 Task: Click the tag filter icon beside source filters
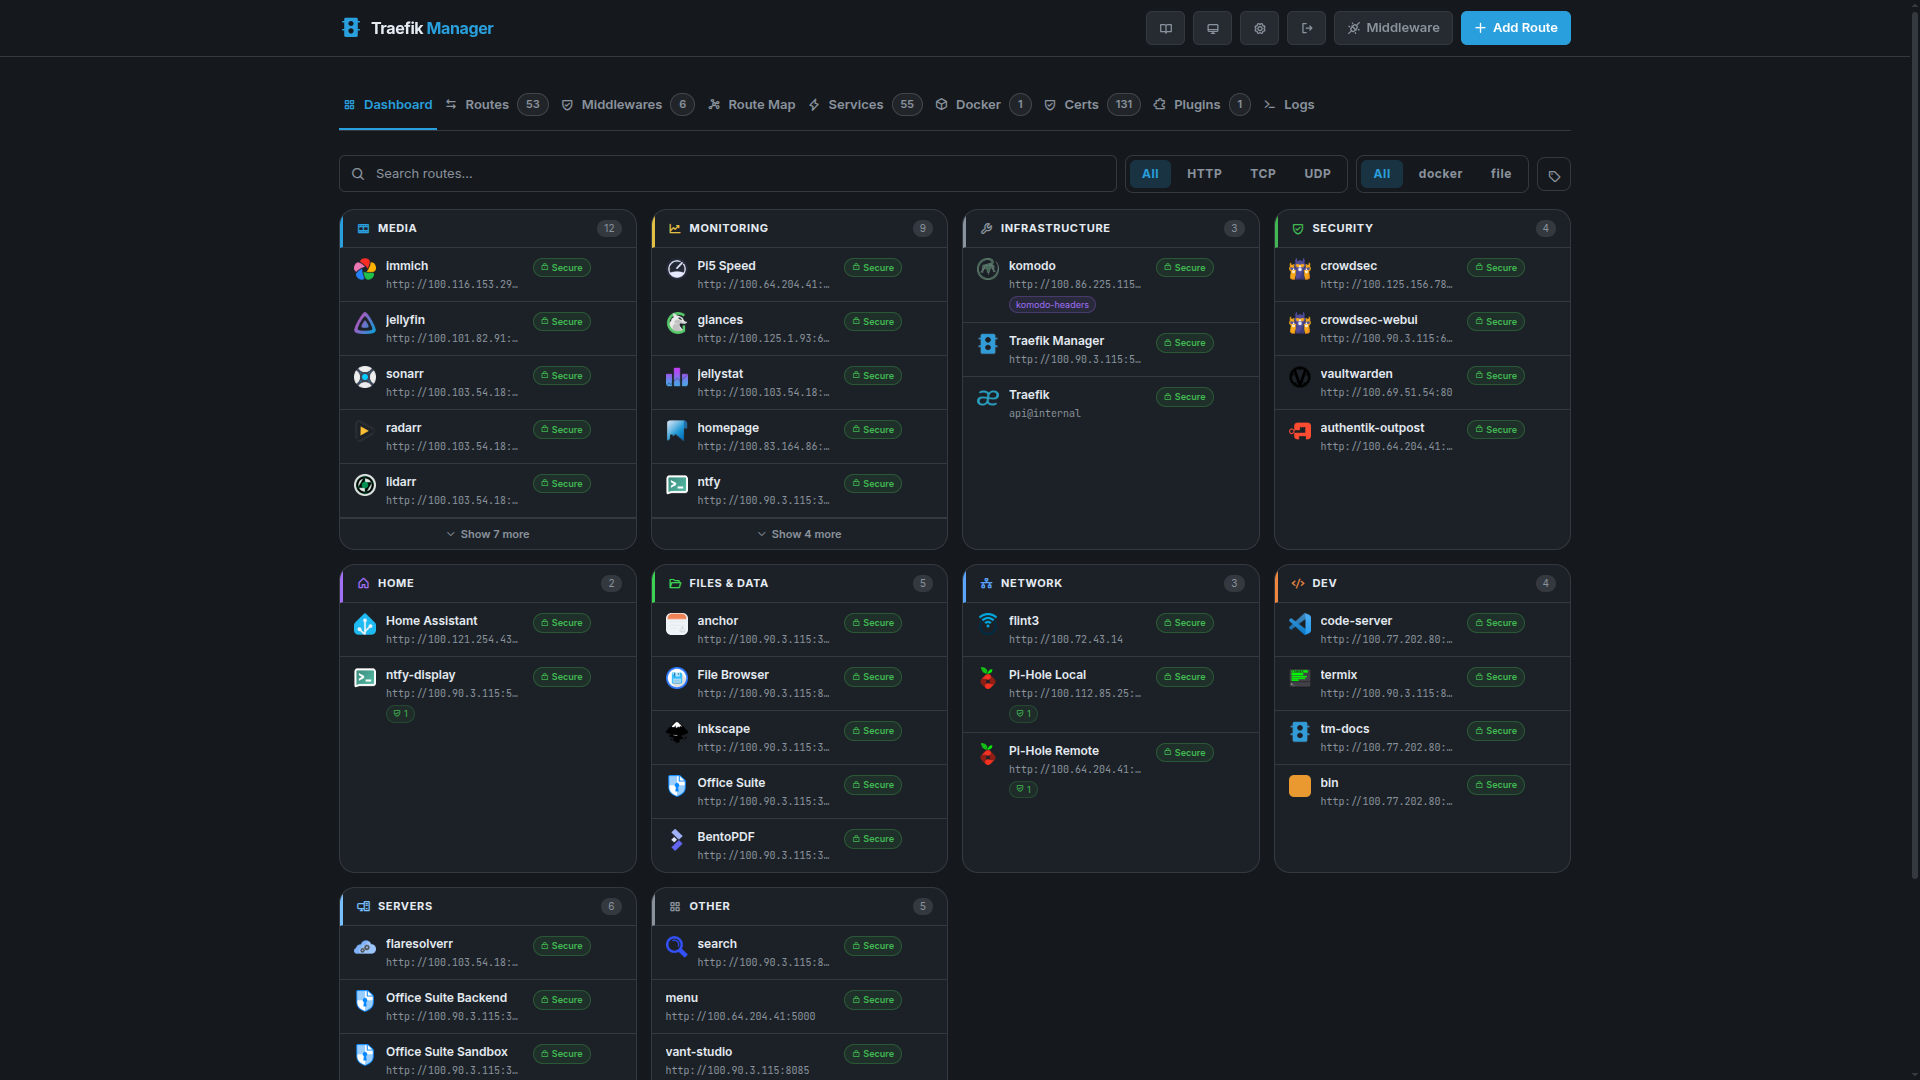pyautogui.click(x=1553, y=174)
